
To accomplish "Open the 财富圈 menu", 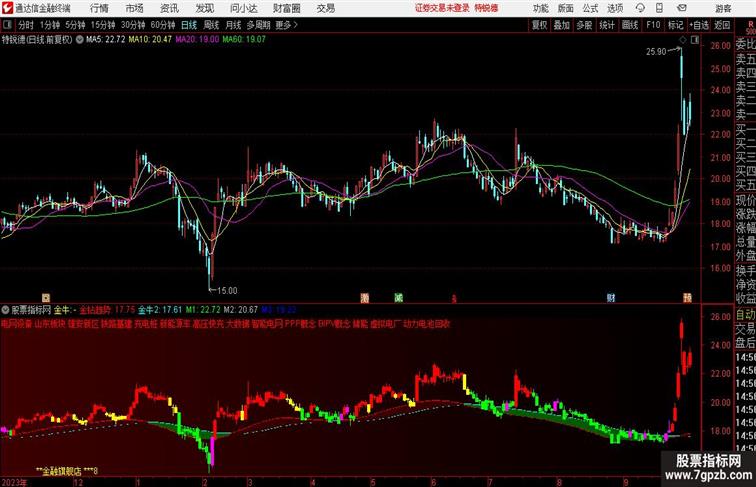I will tap(286, 8).
